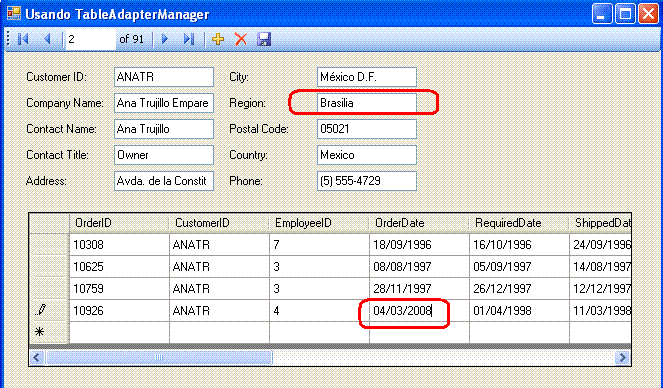Click the application icon in title bar
Viewport: 663px width, 388px height.
click(x=14, y=14)
